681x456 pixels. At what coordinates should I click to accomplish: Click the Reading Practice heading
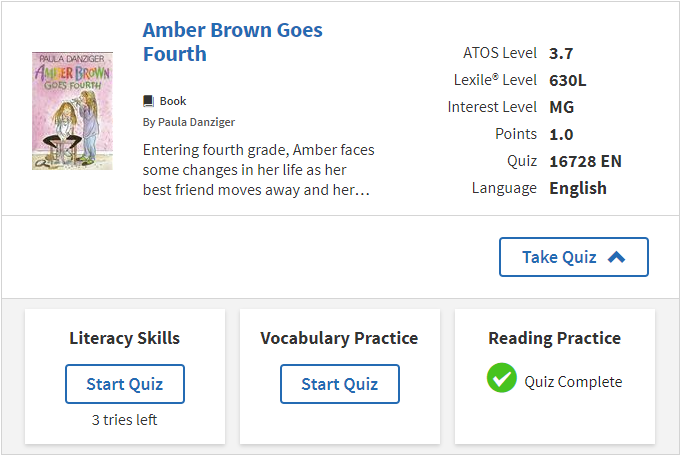[555, 338]
